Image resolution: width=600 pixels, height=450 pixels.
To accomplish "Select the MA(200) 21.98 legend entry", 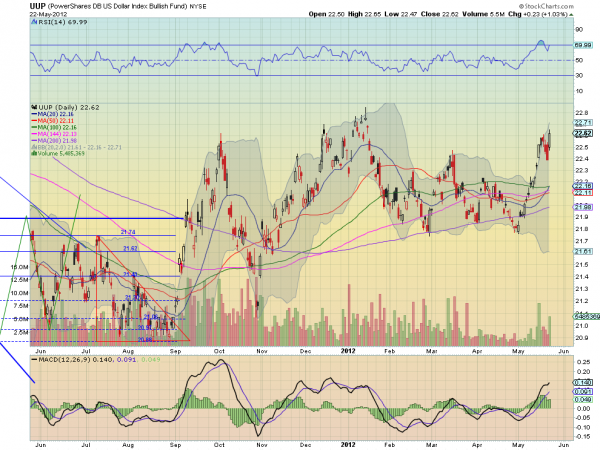I will (x=54, y=140).
